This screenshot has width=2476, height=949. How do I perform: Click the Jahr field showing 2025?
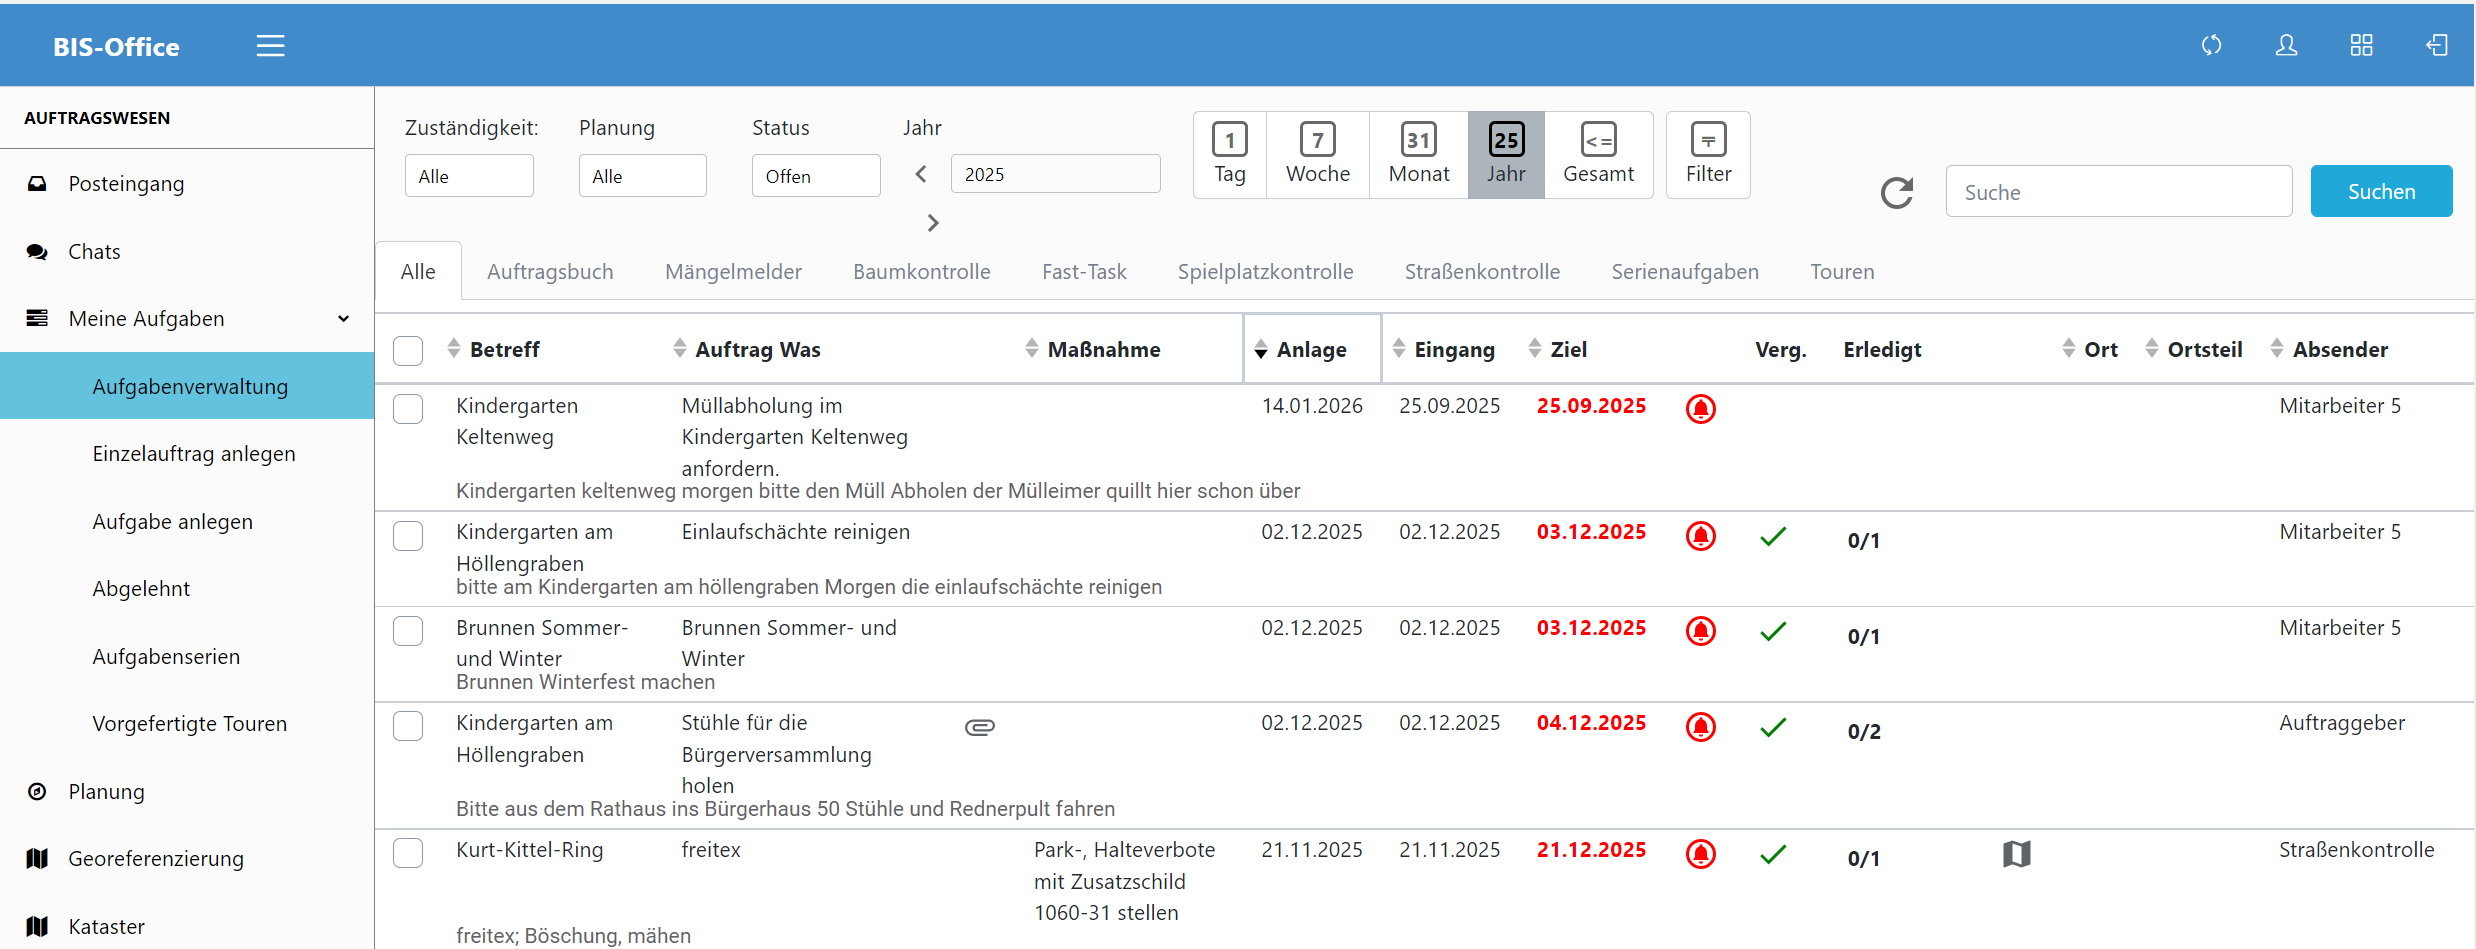pyautogui.click(x=1055, y=174)
